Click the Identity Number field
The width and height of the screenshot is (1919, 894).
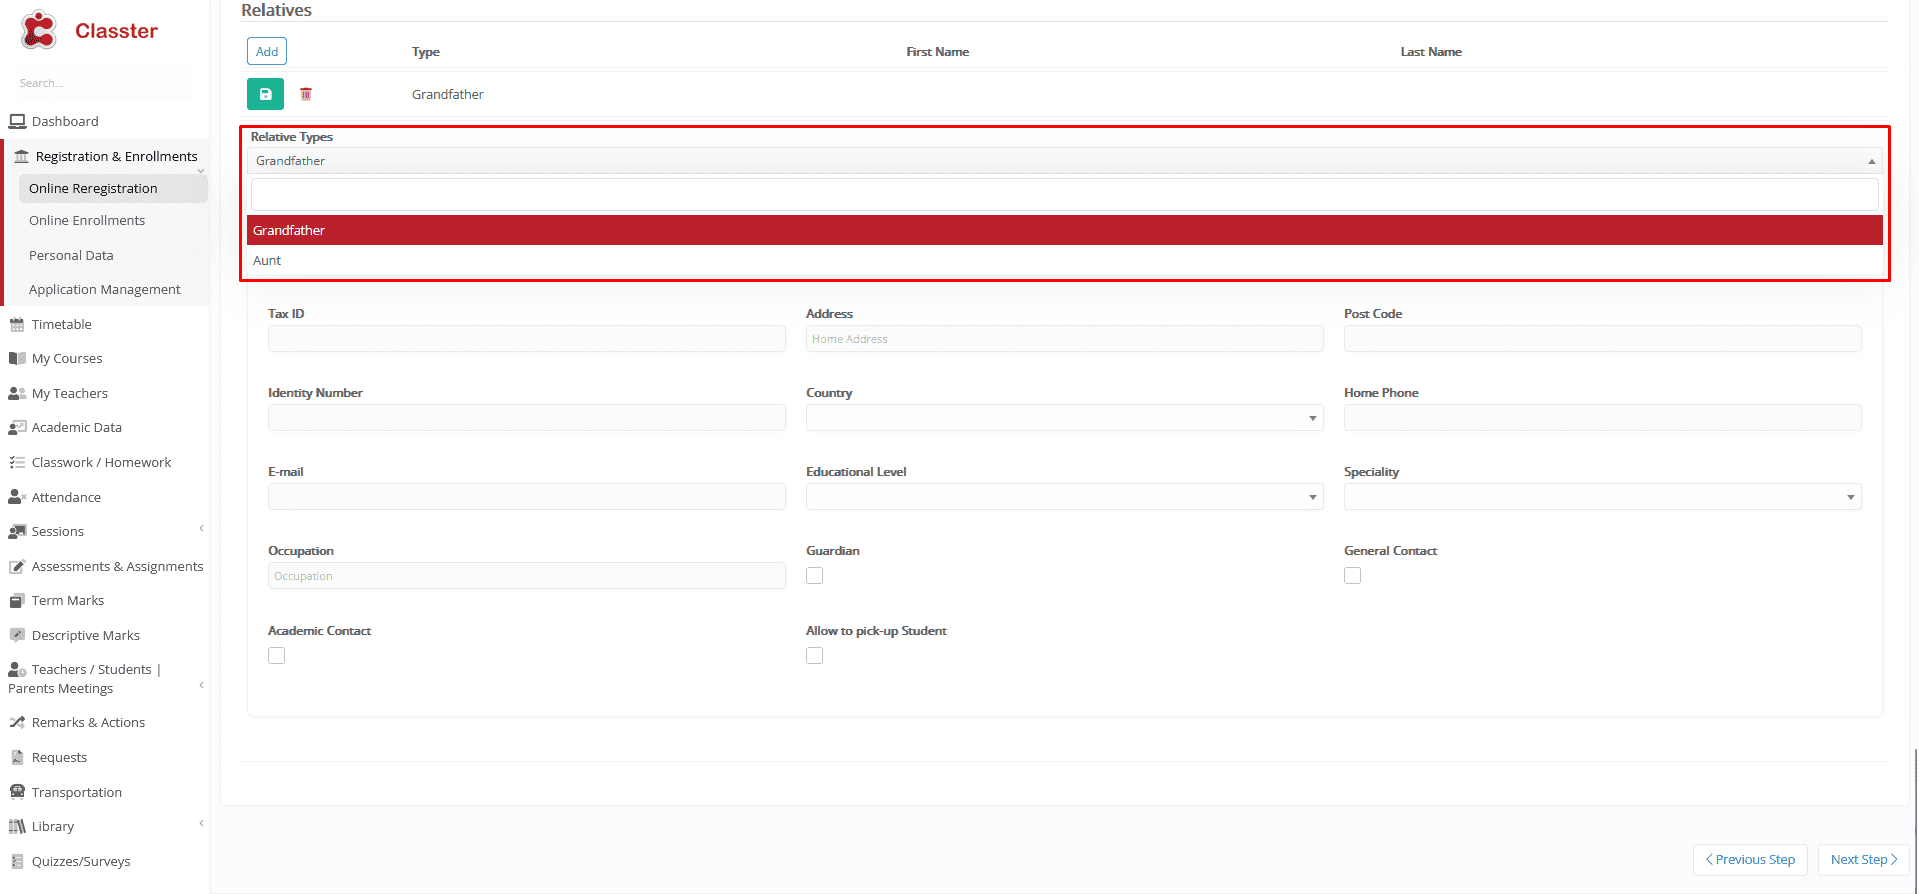pos(527,418)
